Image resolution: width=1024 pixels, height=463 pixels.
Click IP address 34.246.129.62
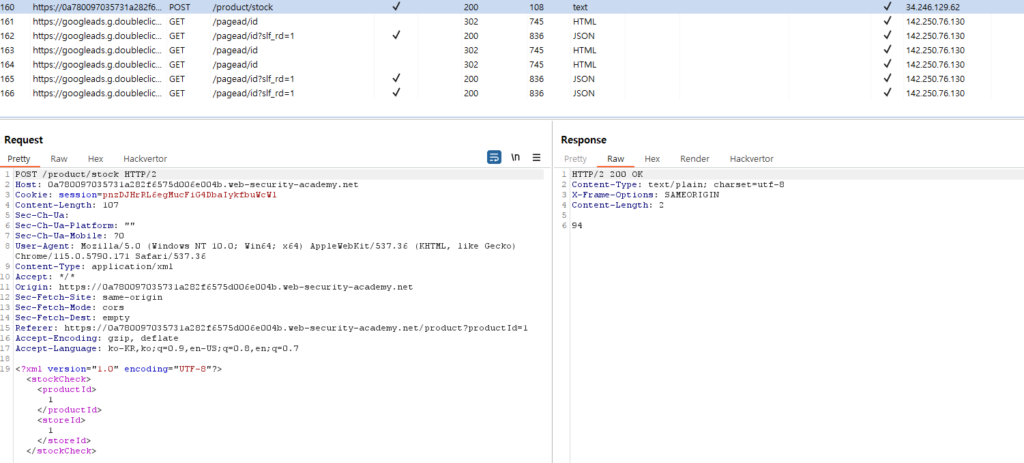tap(935, 7)
